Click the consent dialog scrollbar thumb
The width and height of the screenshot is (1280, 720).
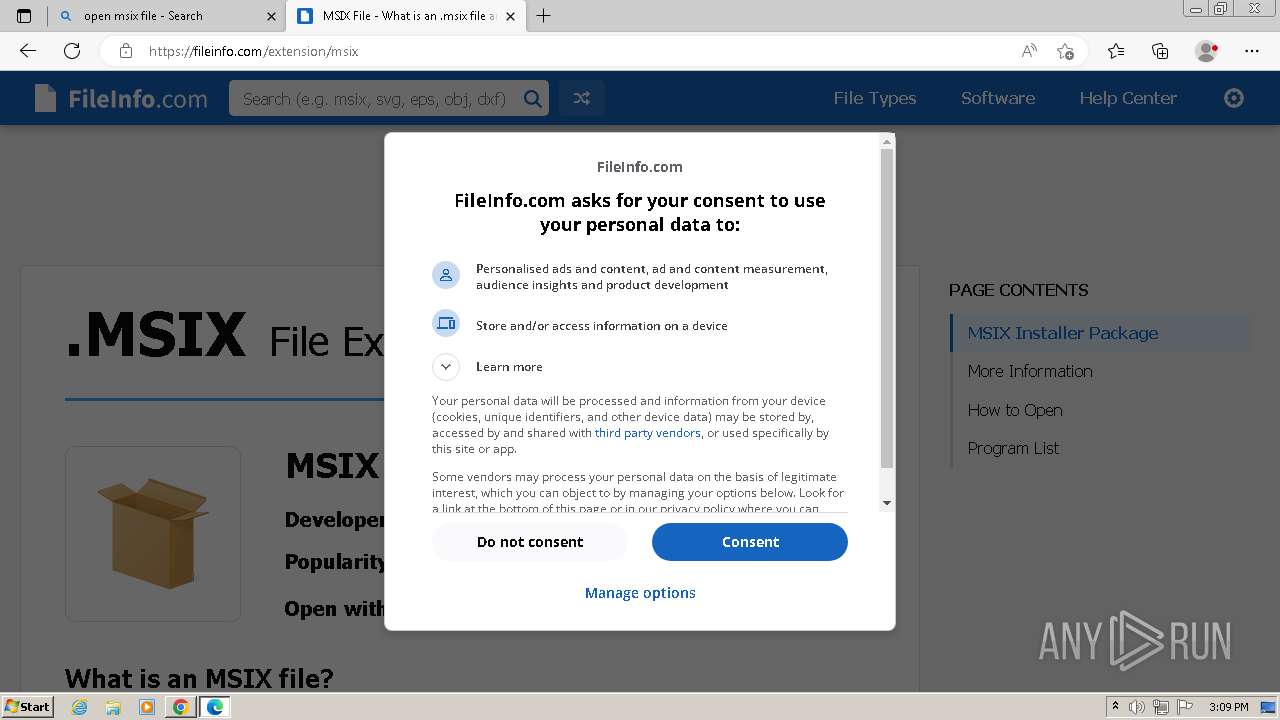(x=886, y=308)
